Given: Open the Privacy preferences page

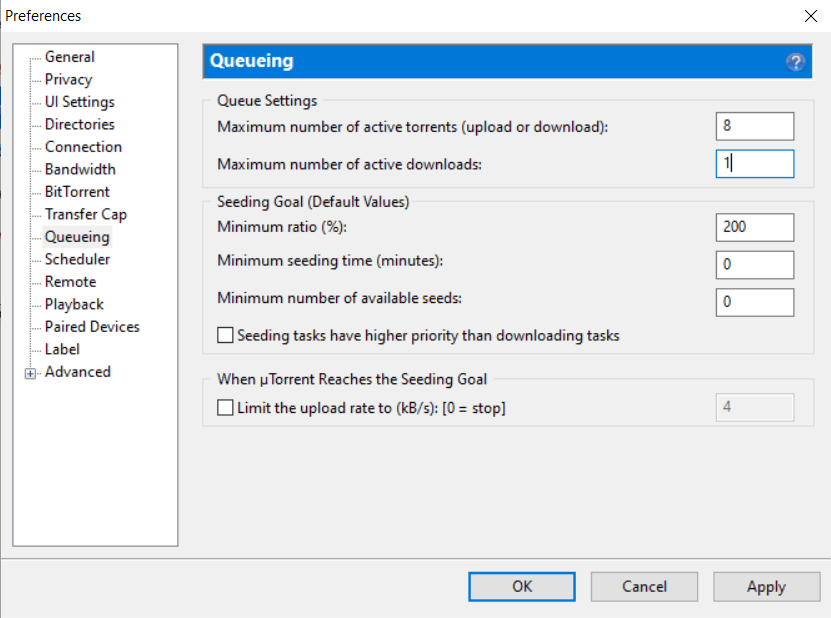Looking at the screenshot, I should 68,80.
